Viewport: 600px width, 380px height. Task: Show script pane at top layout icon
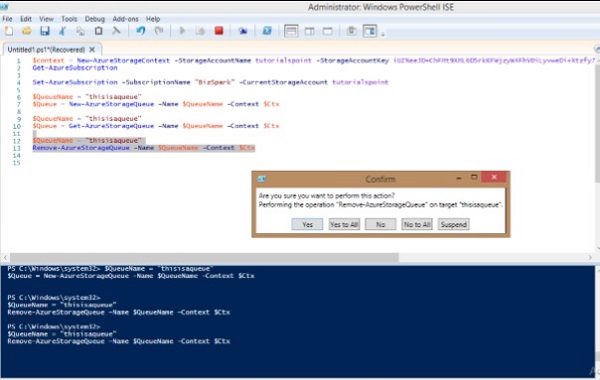point(291,31)
